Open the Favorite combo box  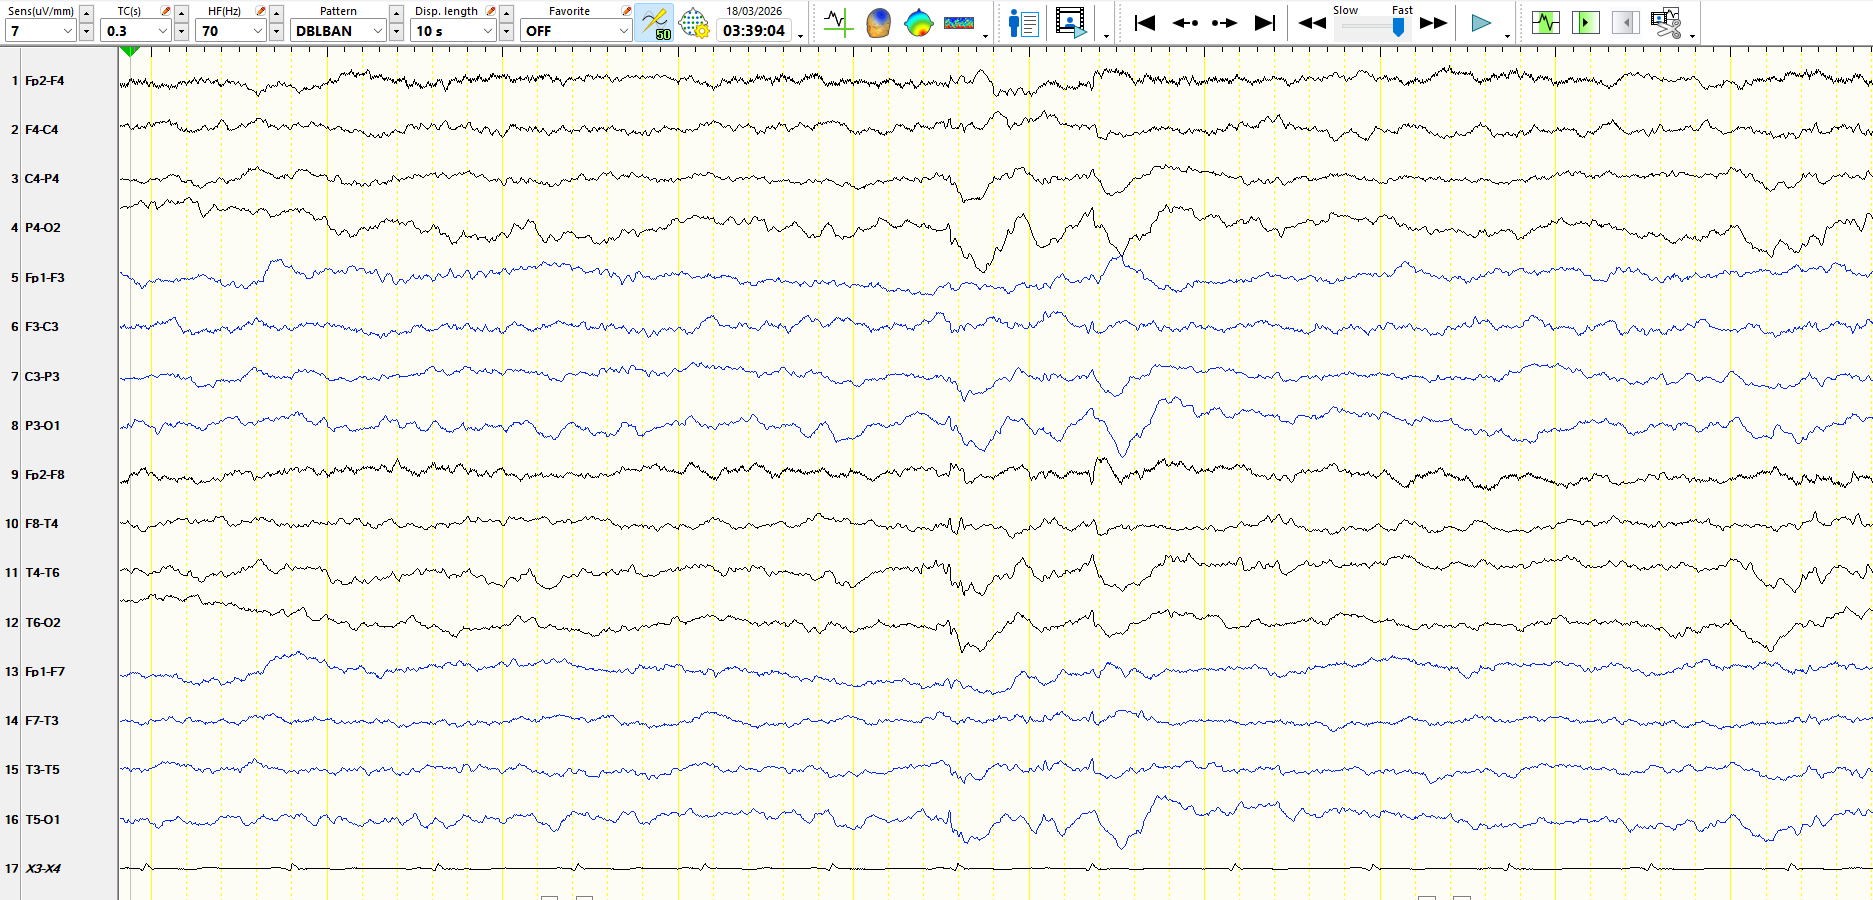(x=622, y=31)
